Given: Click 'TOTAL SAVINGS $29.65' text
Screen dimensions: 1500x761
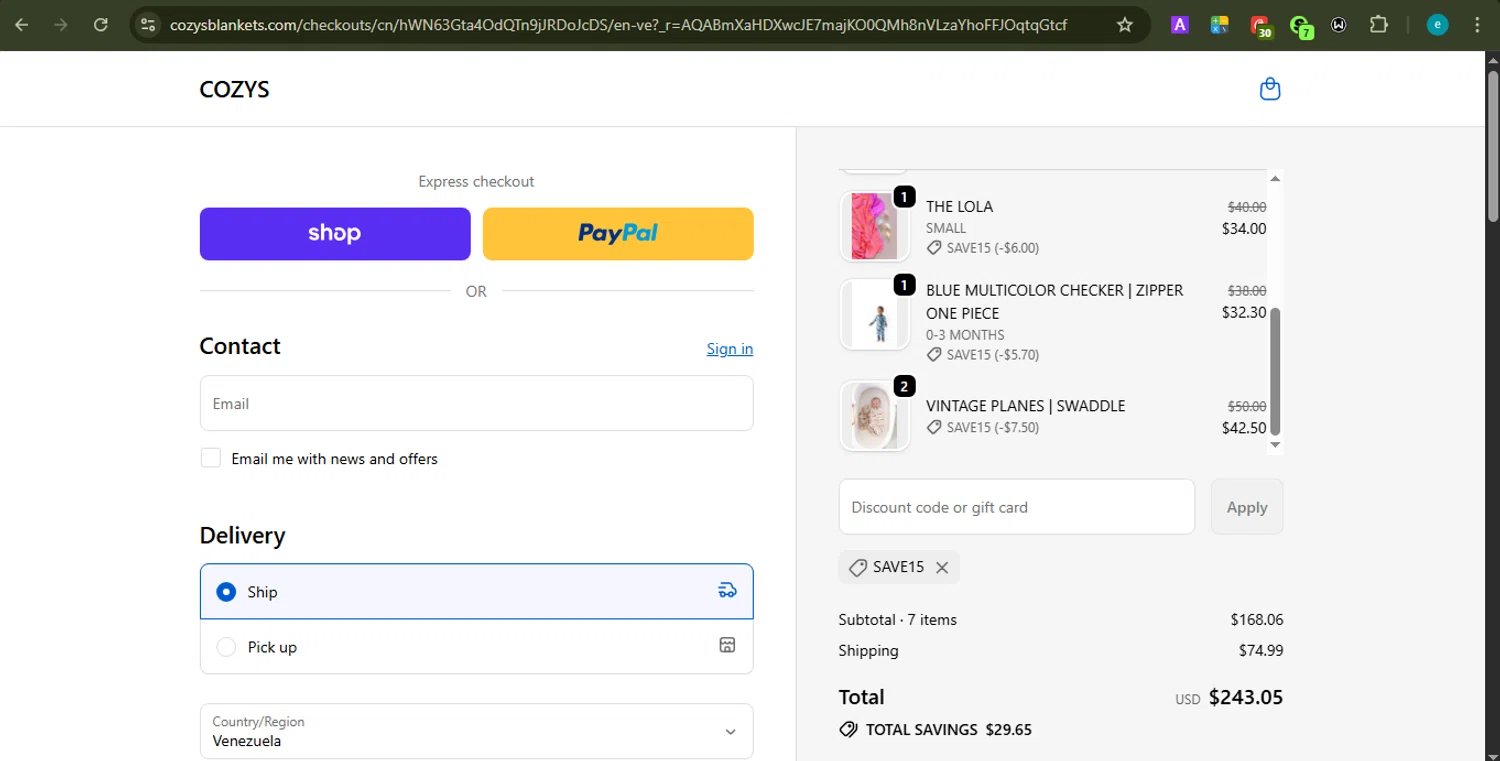Looking at the screenshot, I should 949,729.
